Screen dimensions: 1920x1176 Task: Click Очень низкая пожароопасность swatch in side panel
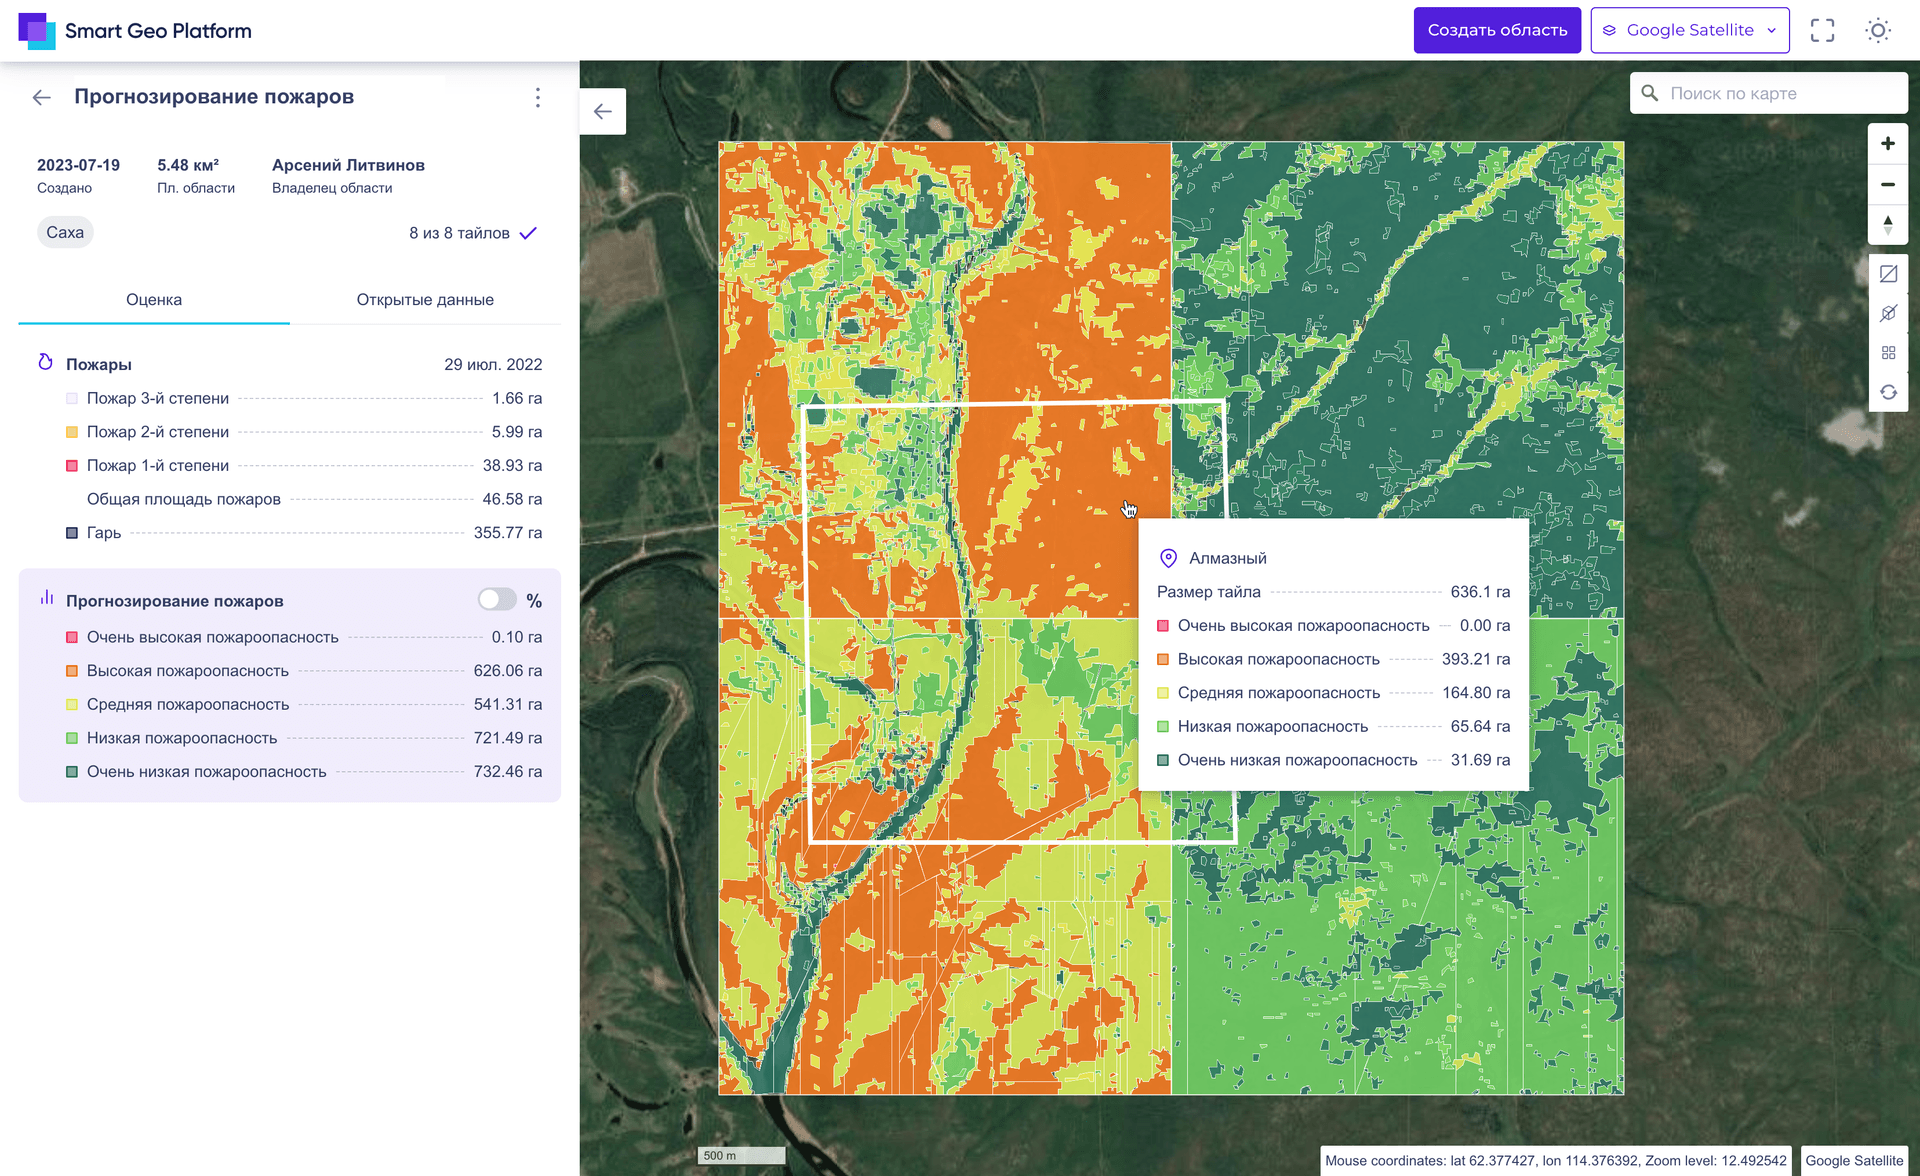point(72,772)
